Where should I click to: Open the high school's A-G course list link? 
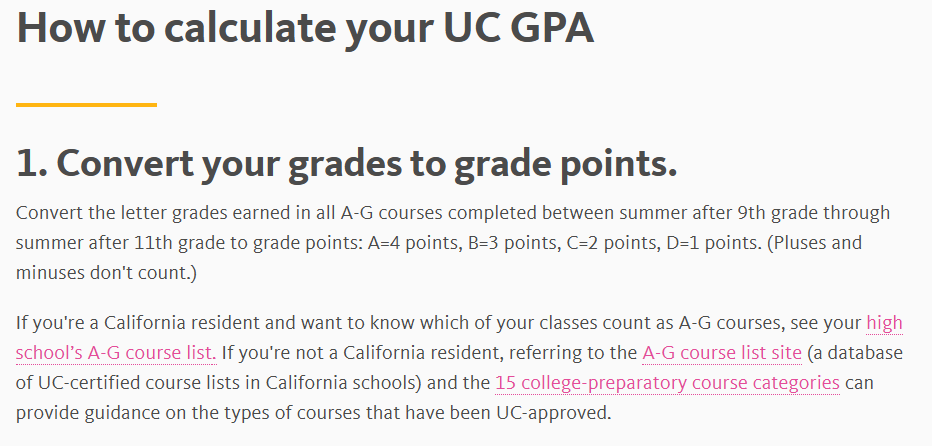click(115, 353)
